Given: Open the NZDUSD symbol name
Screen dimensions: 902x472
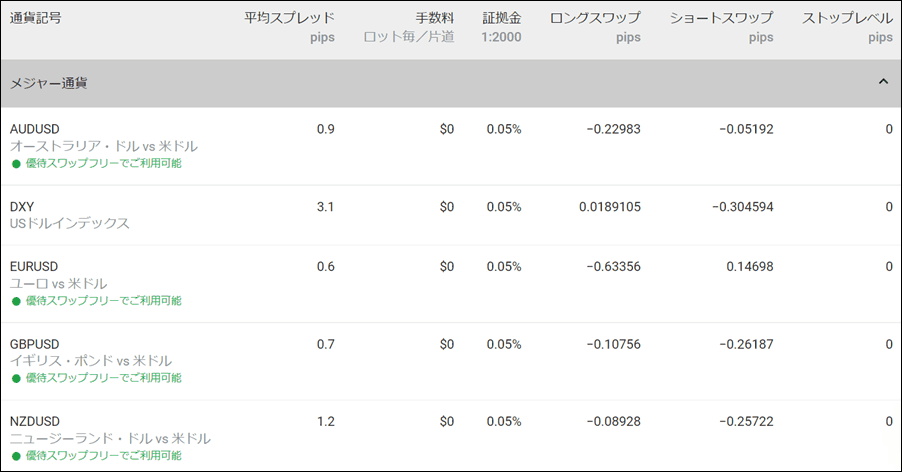Looking at the screenshot, I should pos(35,422).
